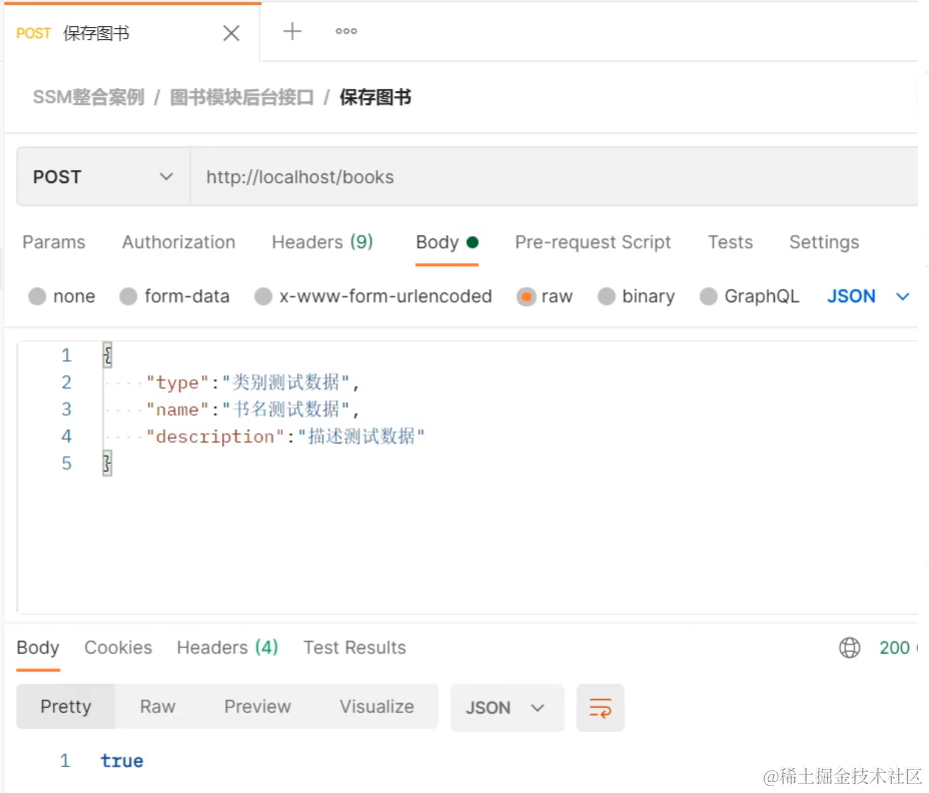Open a new request tab with plus icon
The width and height of the screenshot is (929, 793).
292,31
